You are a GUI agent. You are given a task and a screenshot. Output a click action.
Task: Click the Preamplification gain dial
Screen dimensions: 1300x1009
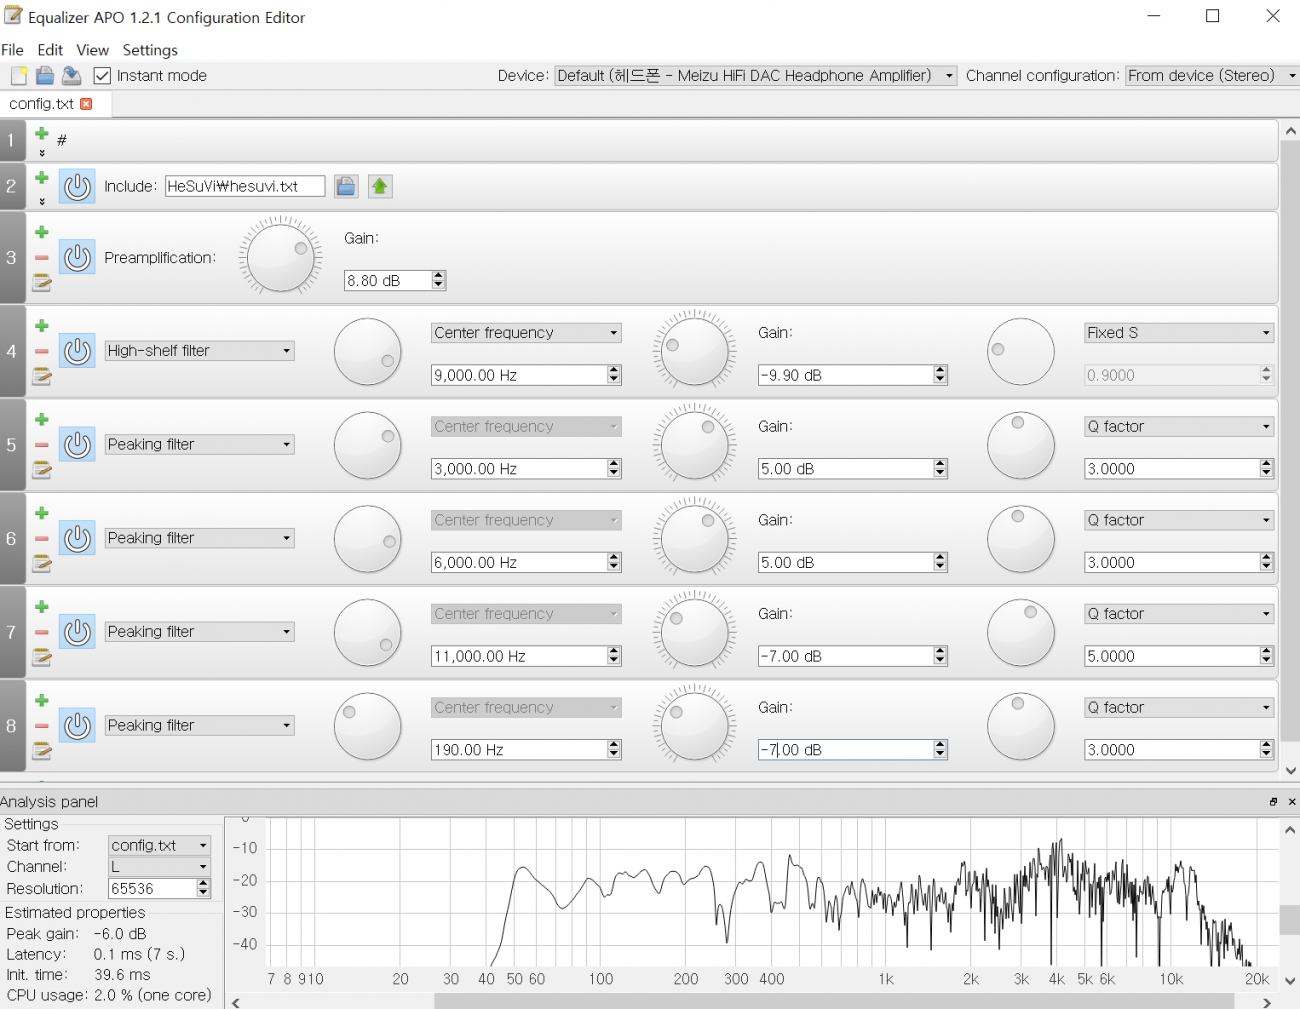281,257
